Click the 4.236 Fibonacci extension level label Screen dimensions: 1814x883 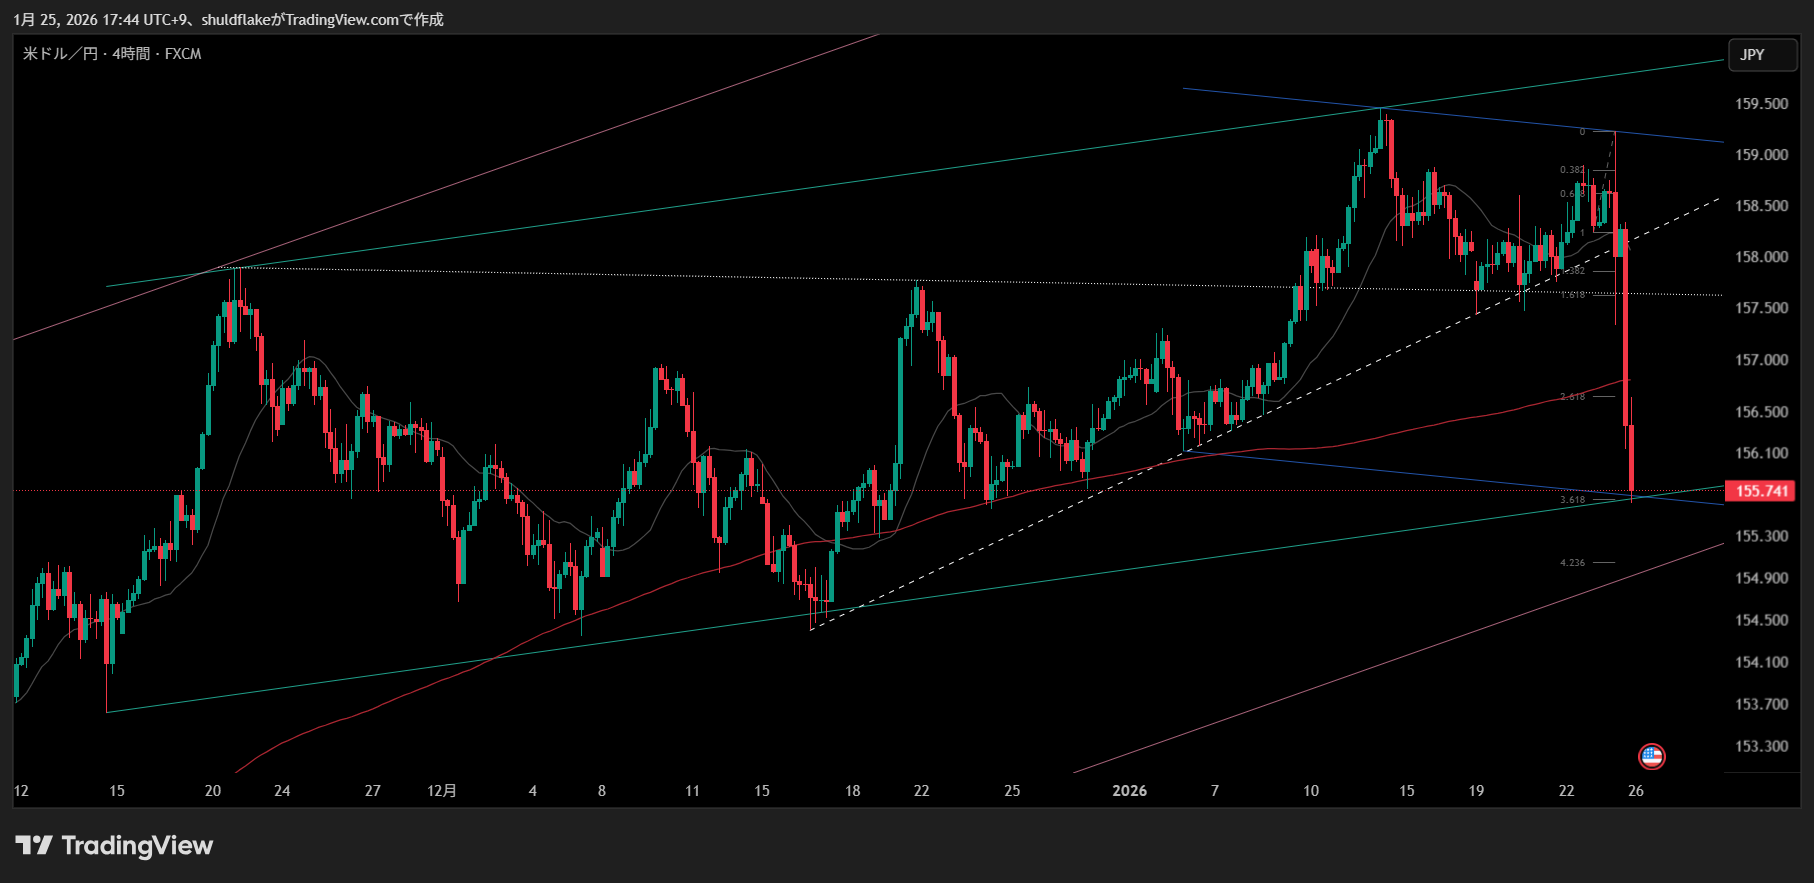pos(1572,563)
